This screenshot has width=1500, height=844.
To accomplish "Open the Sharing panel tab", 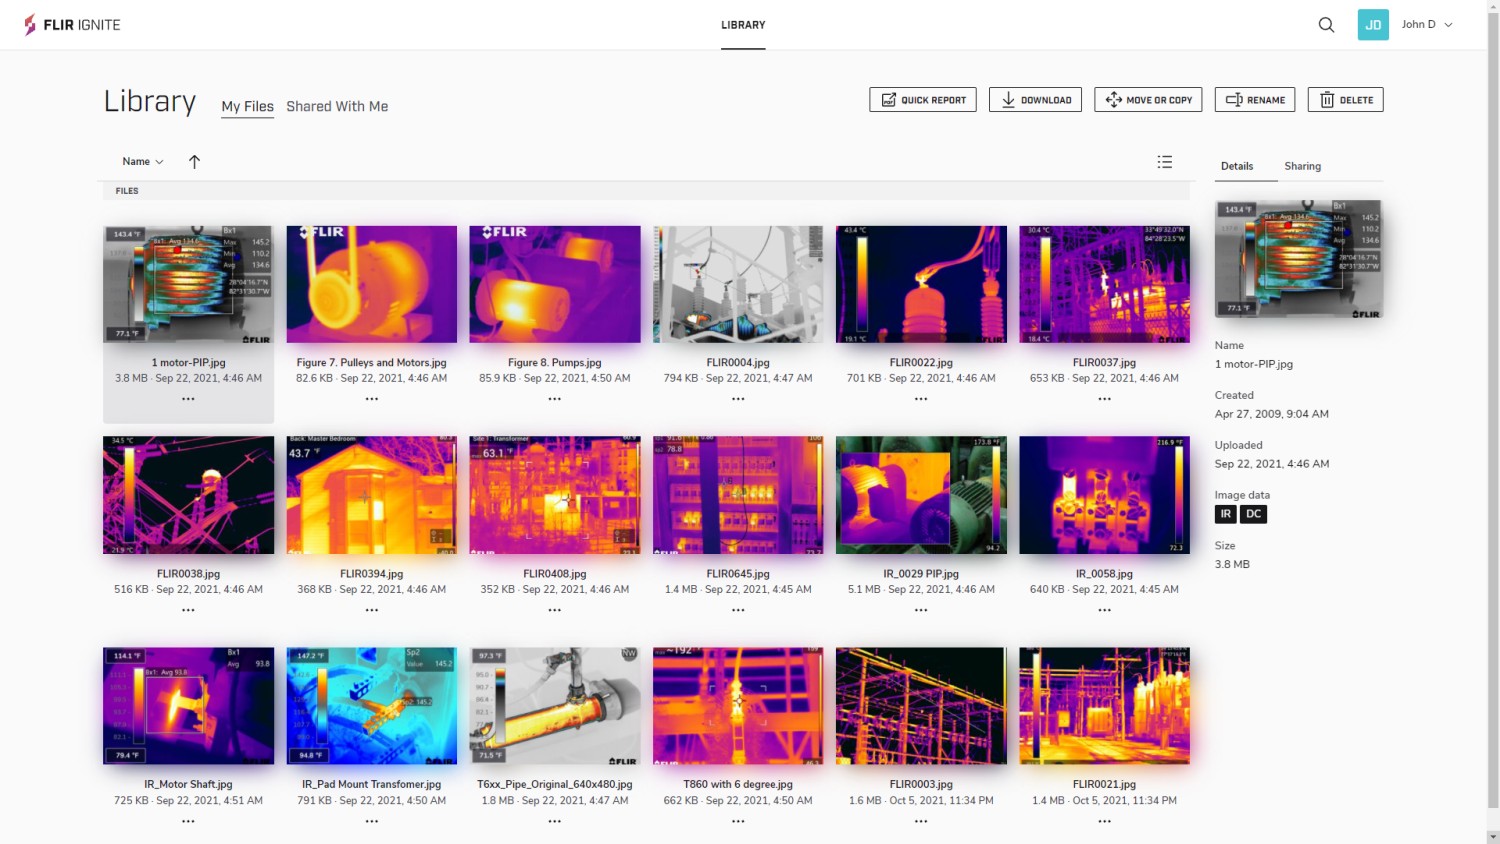I will point(1303,166).
